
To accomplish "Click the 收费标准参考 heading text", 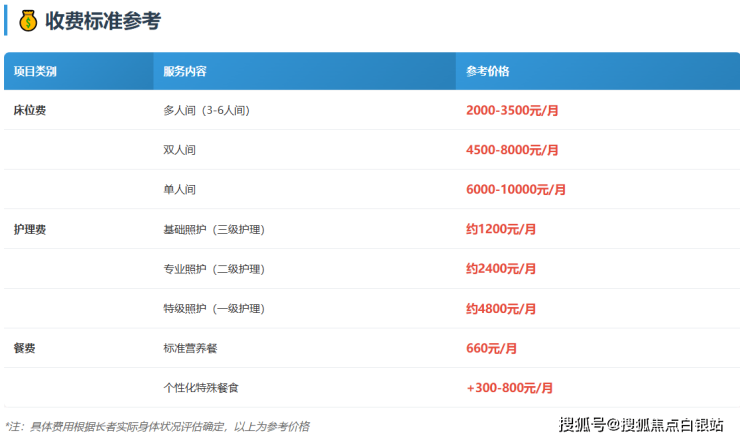I will (x=102, y=21).
